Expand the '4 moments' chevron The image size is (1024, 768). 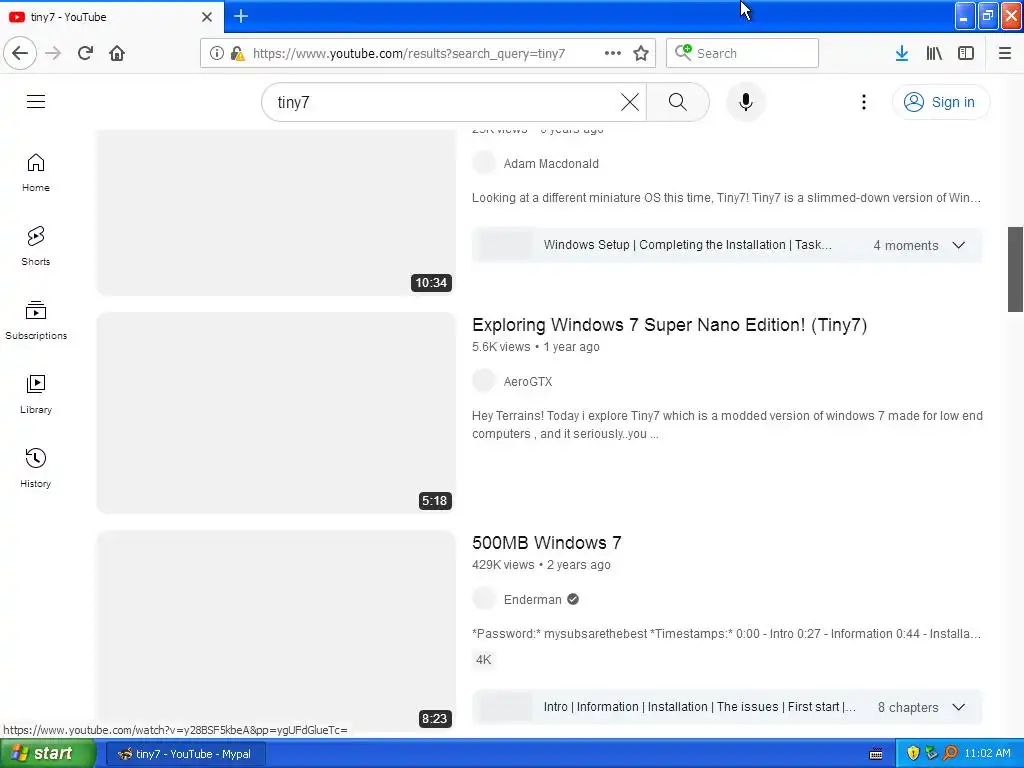(x=958, y=246)
